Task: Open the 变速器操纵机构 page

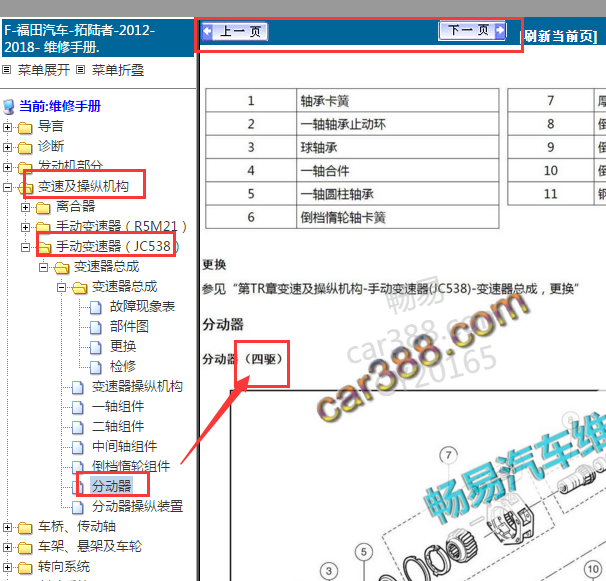Action: click(137, 387)
